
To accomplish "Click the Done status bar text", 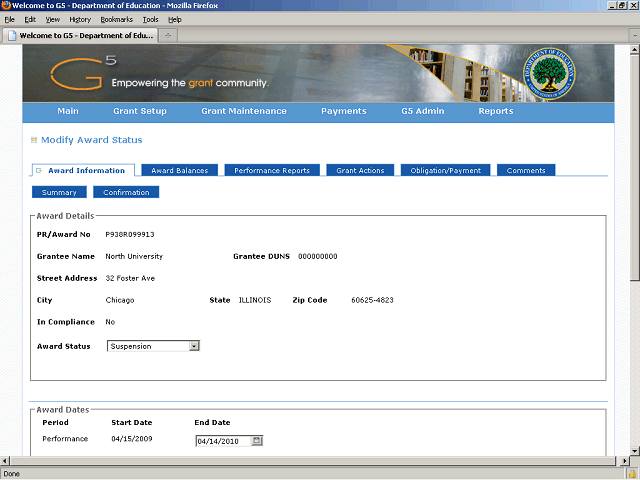I will tap(11, 474).
